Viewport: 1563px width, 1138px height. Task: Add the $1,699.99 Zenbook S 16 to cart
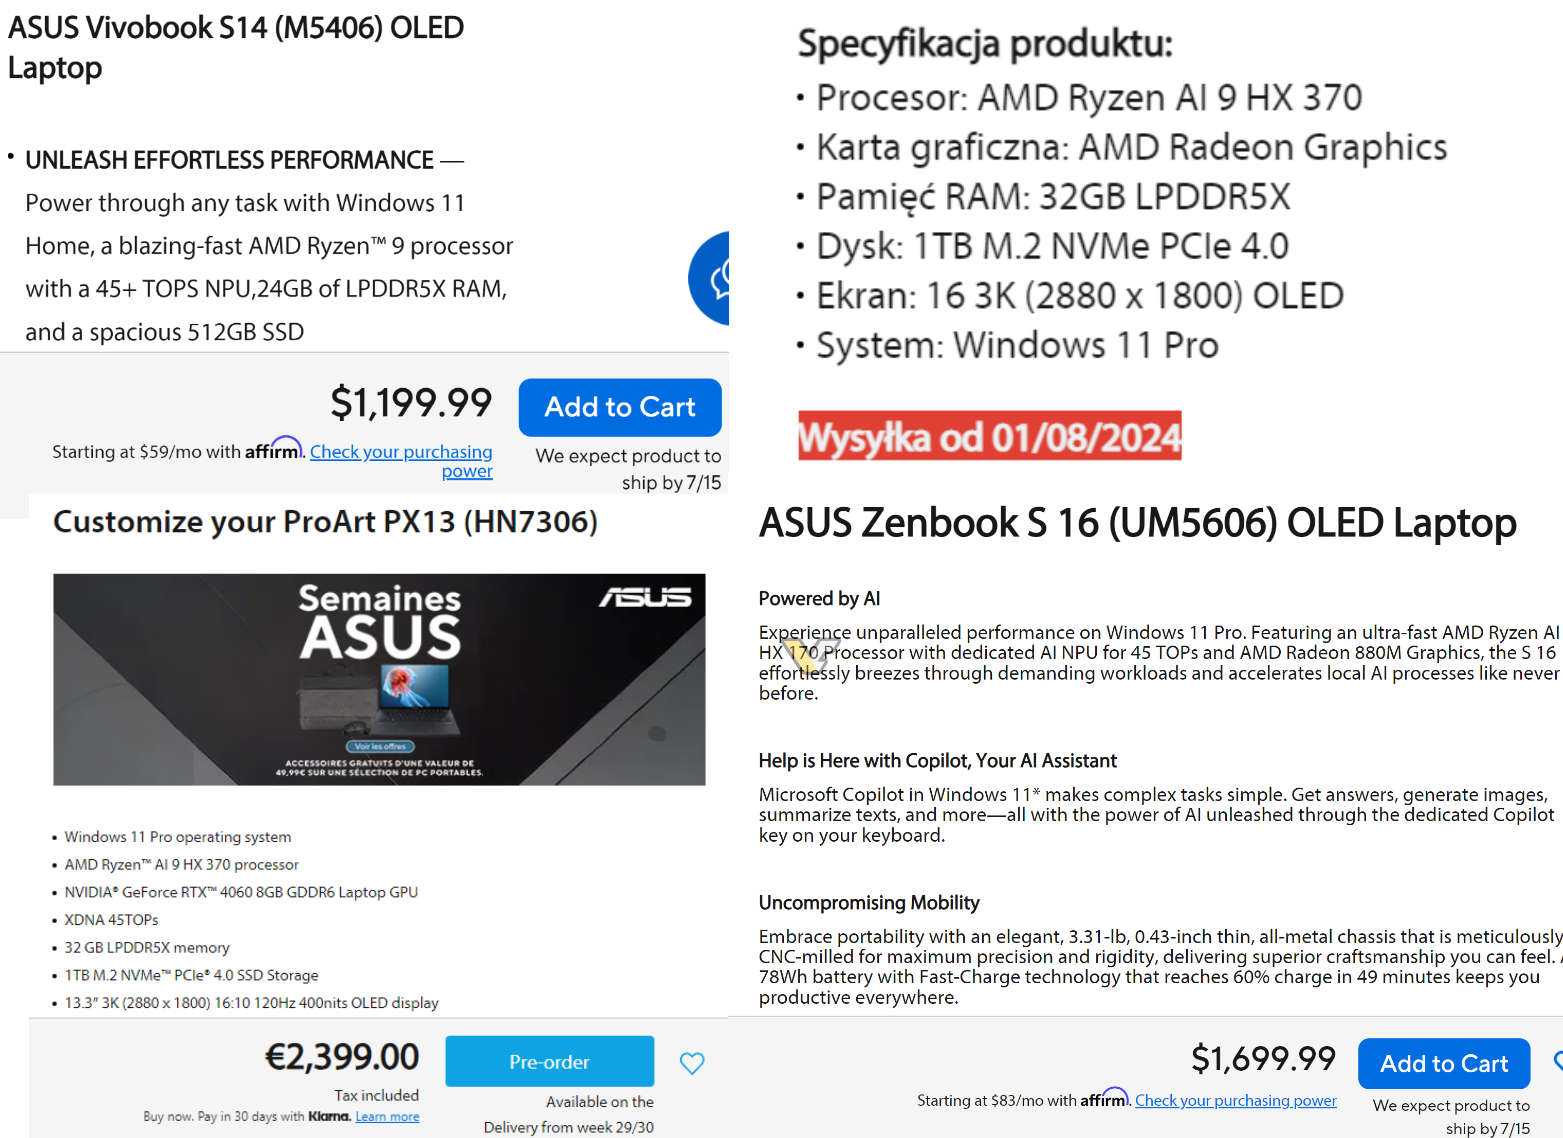pyautogui.click(x=1443, y=1063)
